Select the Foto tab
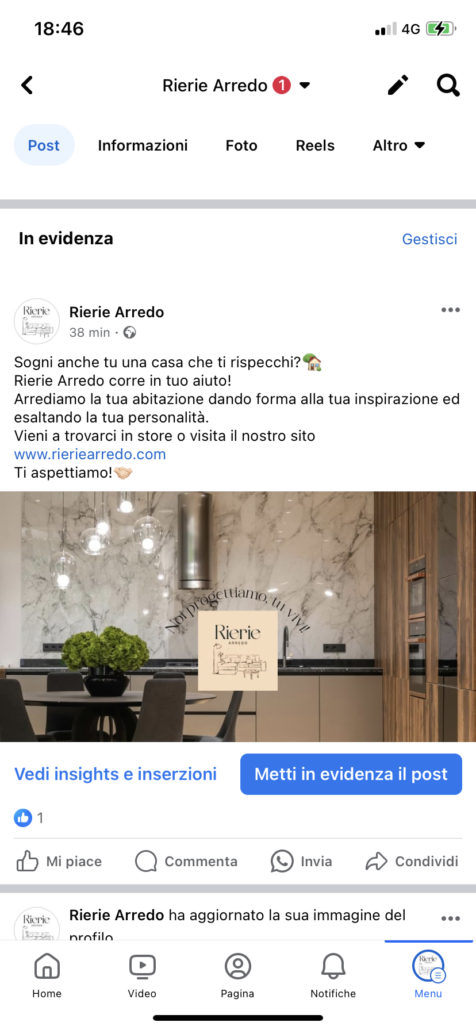The image size is (476, 1030). [242, 145]
